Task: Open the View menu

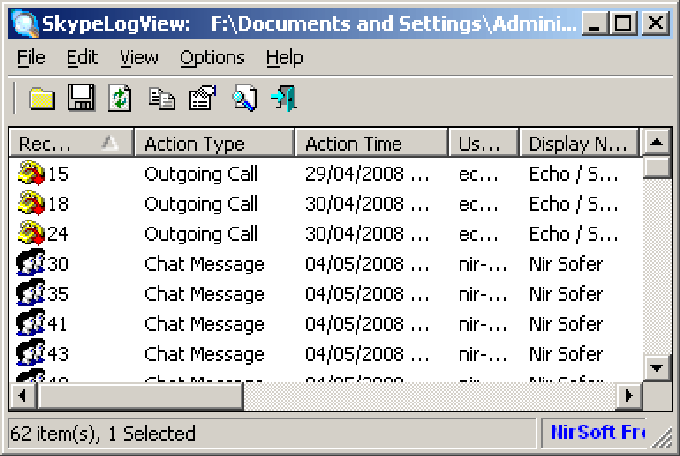Action: (139, 58)
